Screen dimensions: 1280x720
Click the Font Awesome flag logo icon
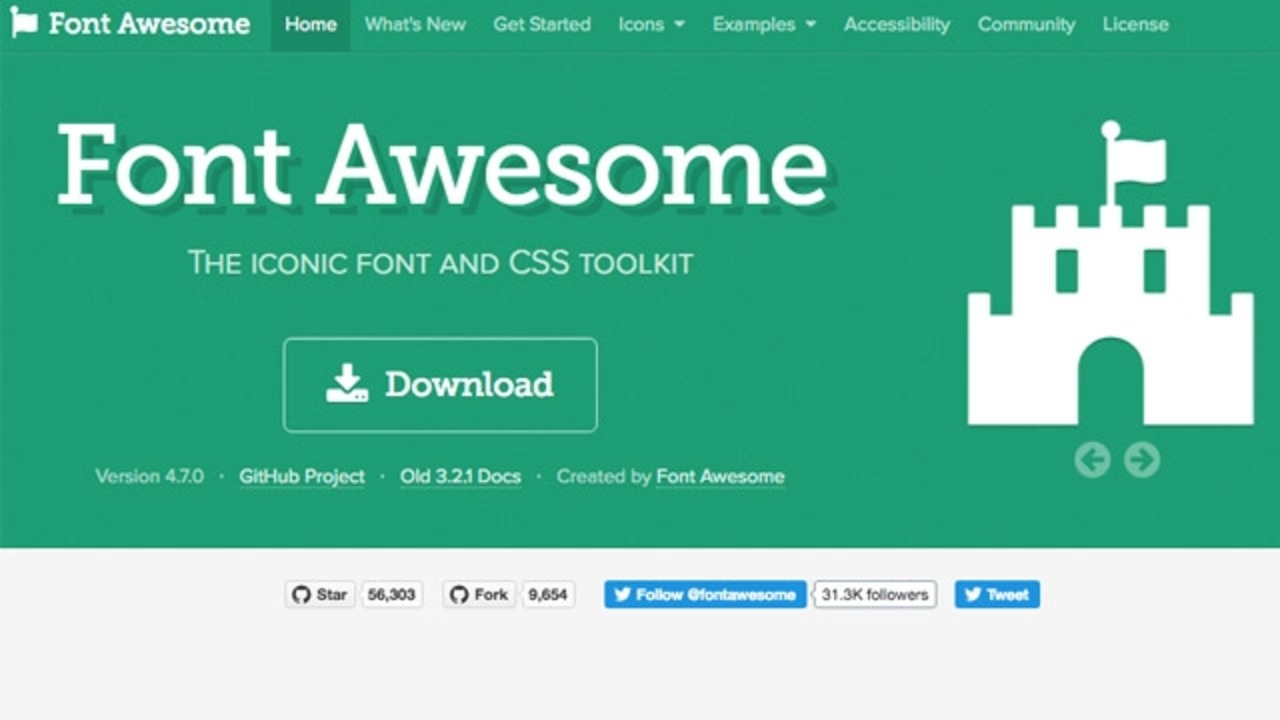(x=24, y=23)
